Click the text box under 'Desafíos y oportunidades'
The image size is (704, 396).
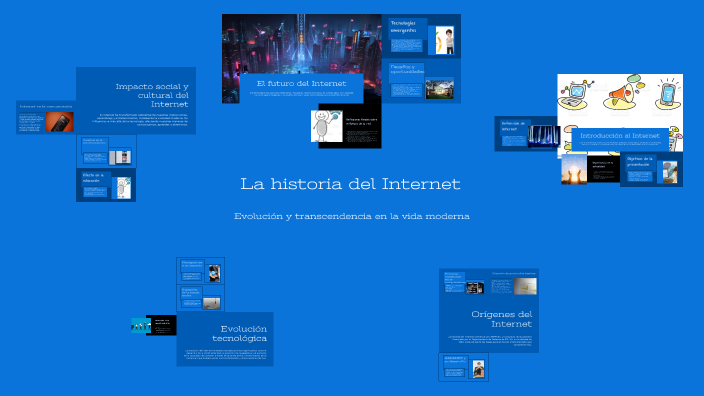coord(406,90)
